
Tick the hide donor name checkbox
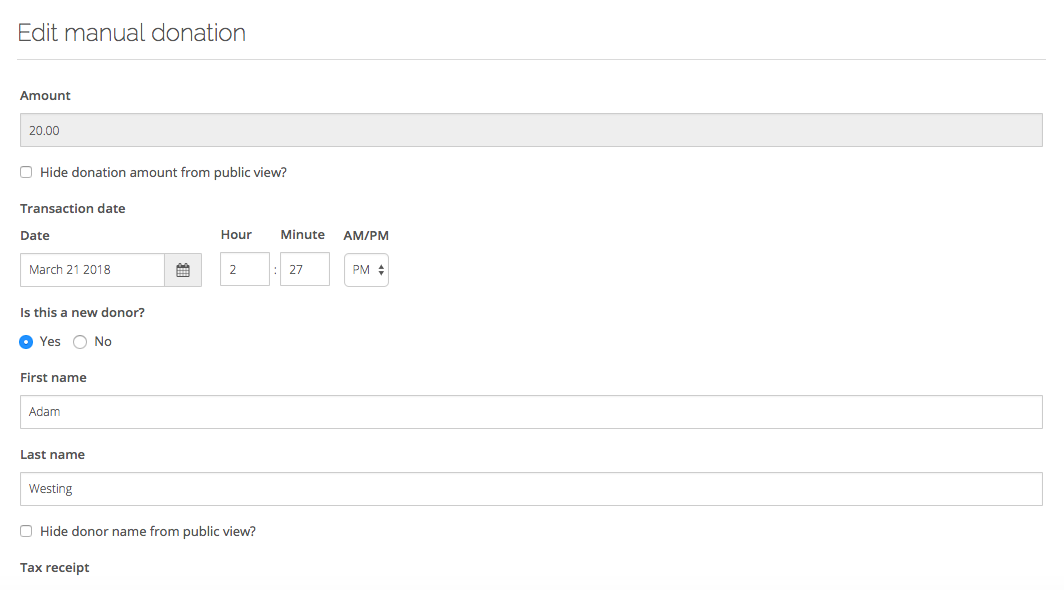point(26,531)
